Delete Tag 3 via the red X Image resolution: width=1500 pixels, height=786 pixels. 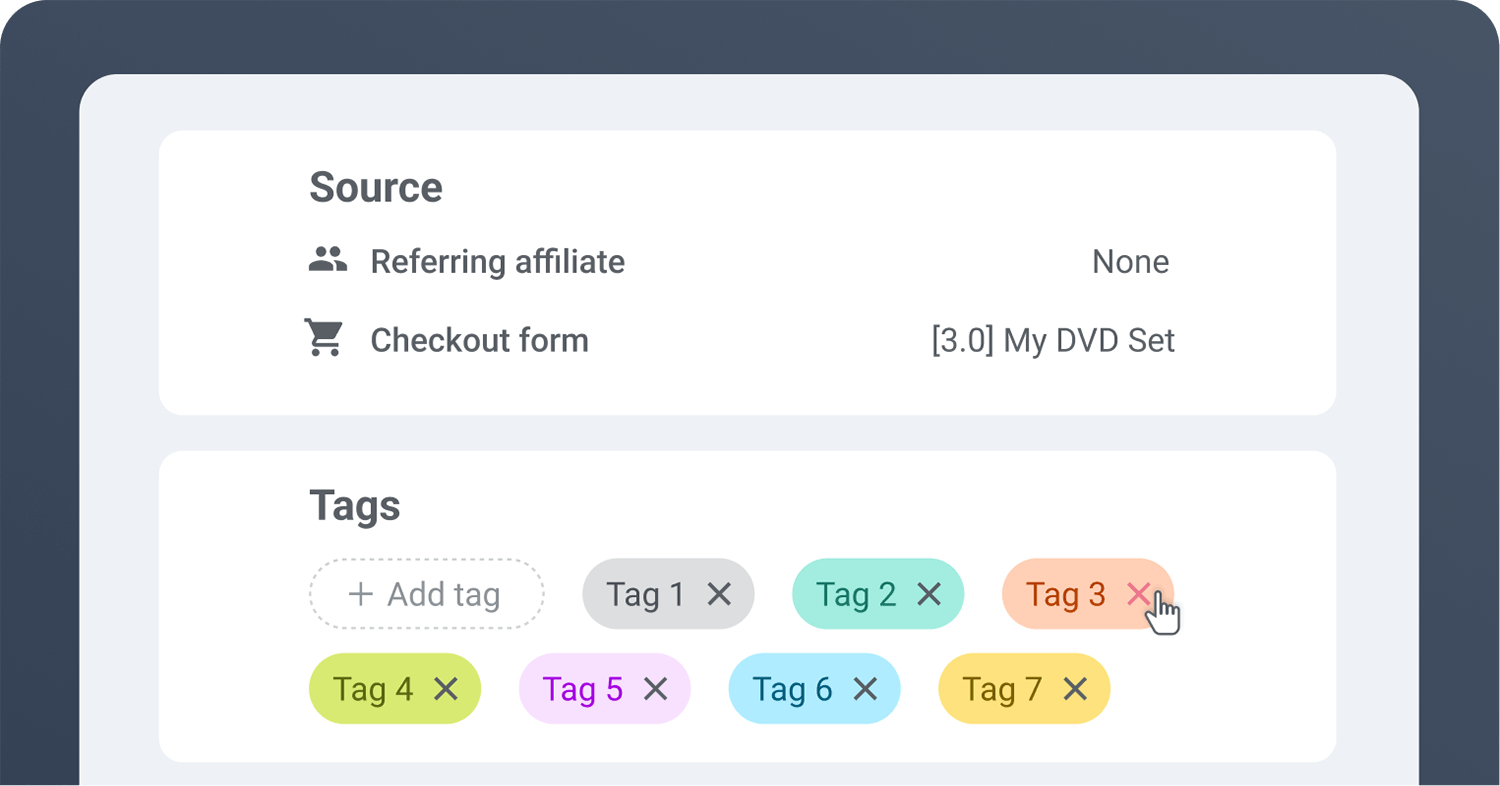tap(1138, 594)
